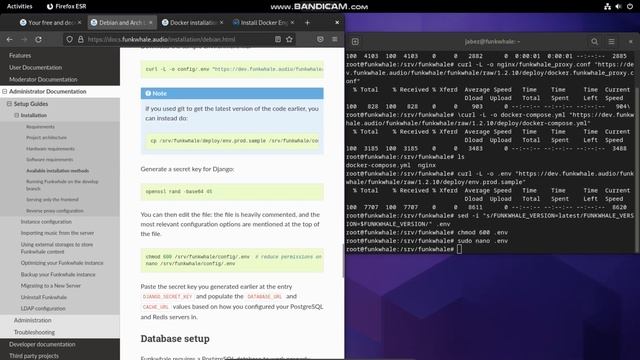The image size is (640, 360).
Task: Switch to 'Your free and dec' tab
Action: 50,22
